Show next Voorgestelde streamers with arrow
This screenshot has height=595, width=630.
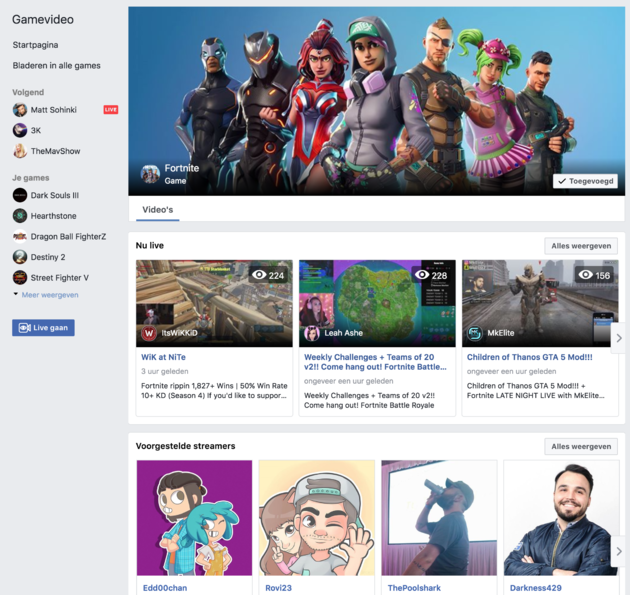(619, 552)
